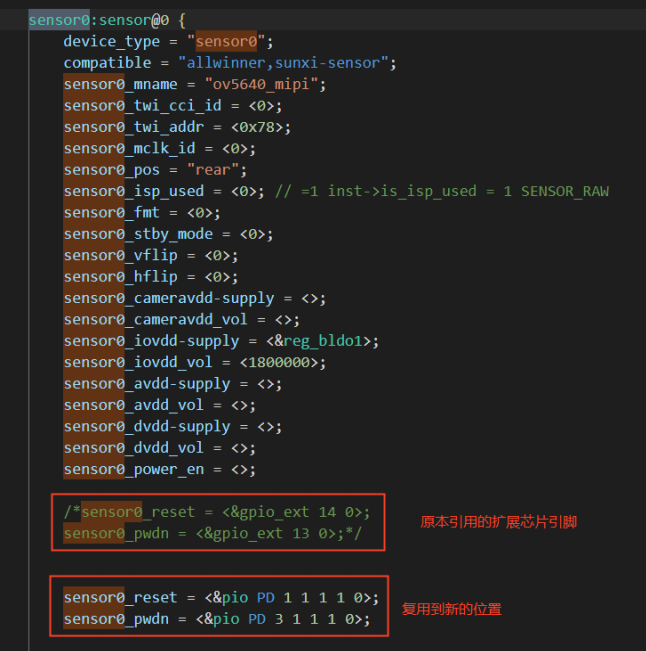Image resolution: width=646 pixels, height=651 pixels.
Task: Click the sensor0_cameravdd-supply line
Action: 195,298
